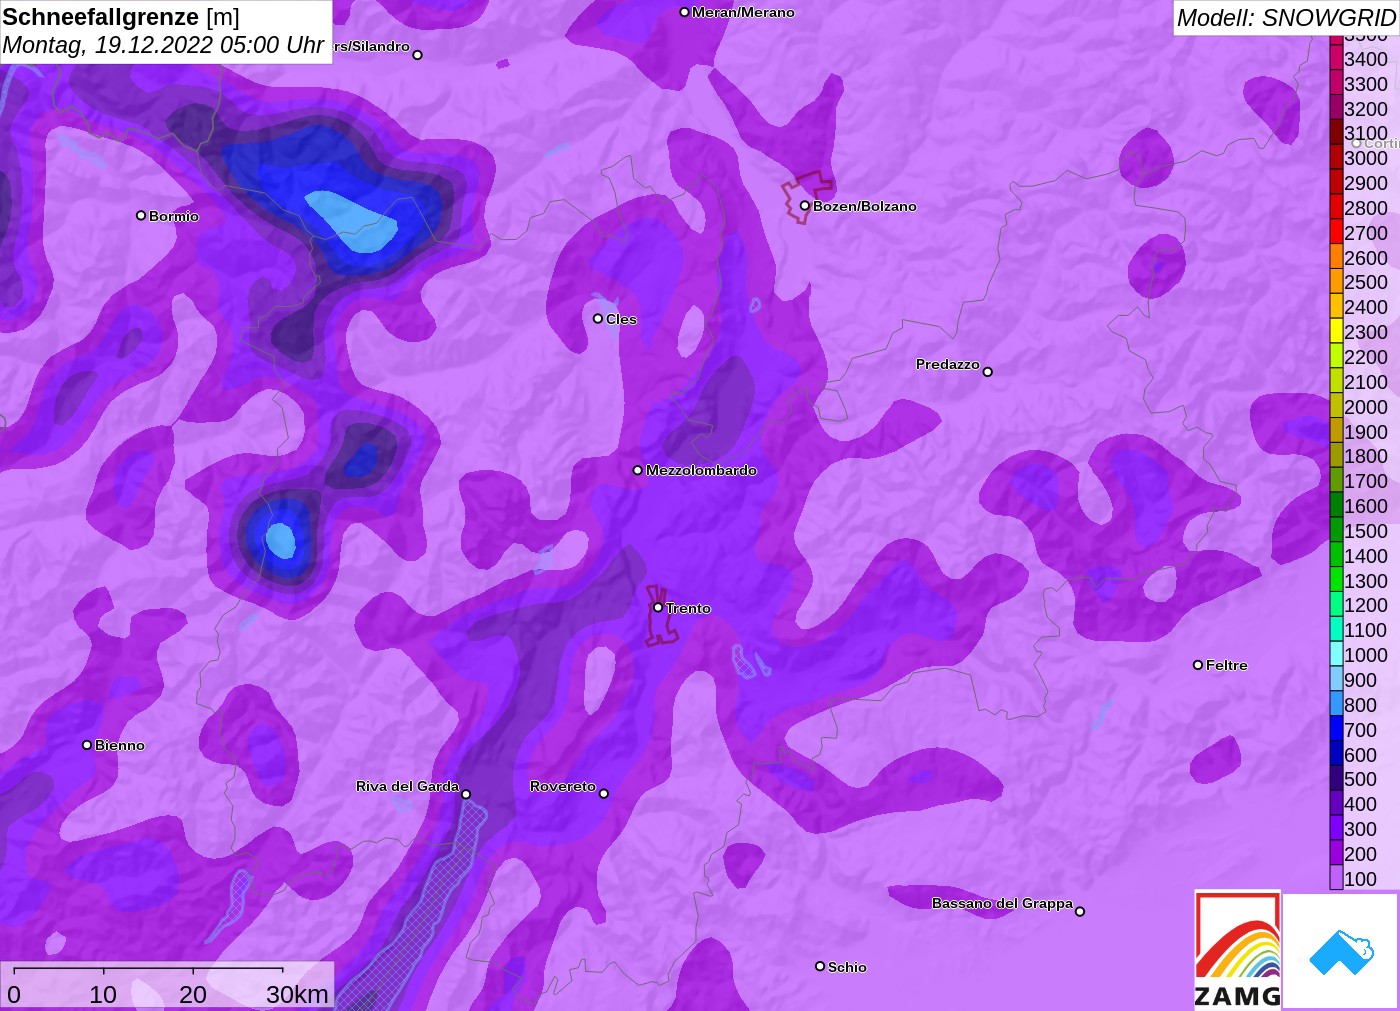1400x1011 pixels.
Task: Click the 100 light purple legend swatch
Action: tap(1336, 878)
